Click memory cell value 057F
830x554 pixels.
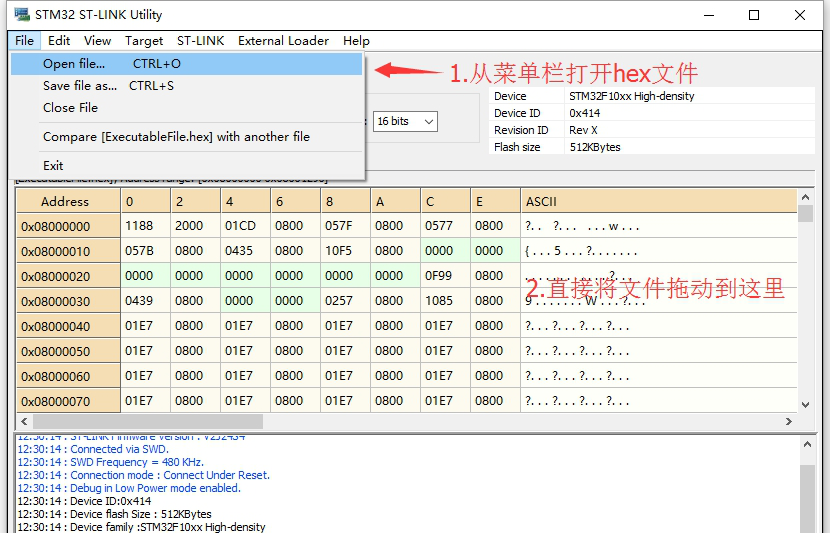coord(345,226)
